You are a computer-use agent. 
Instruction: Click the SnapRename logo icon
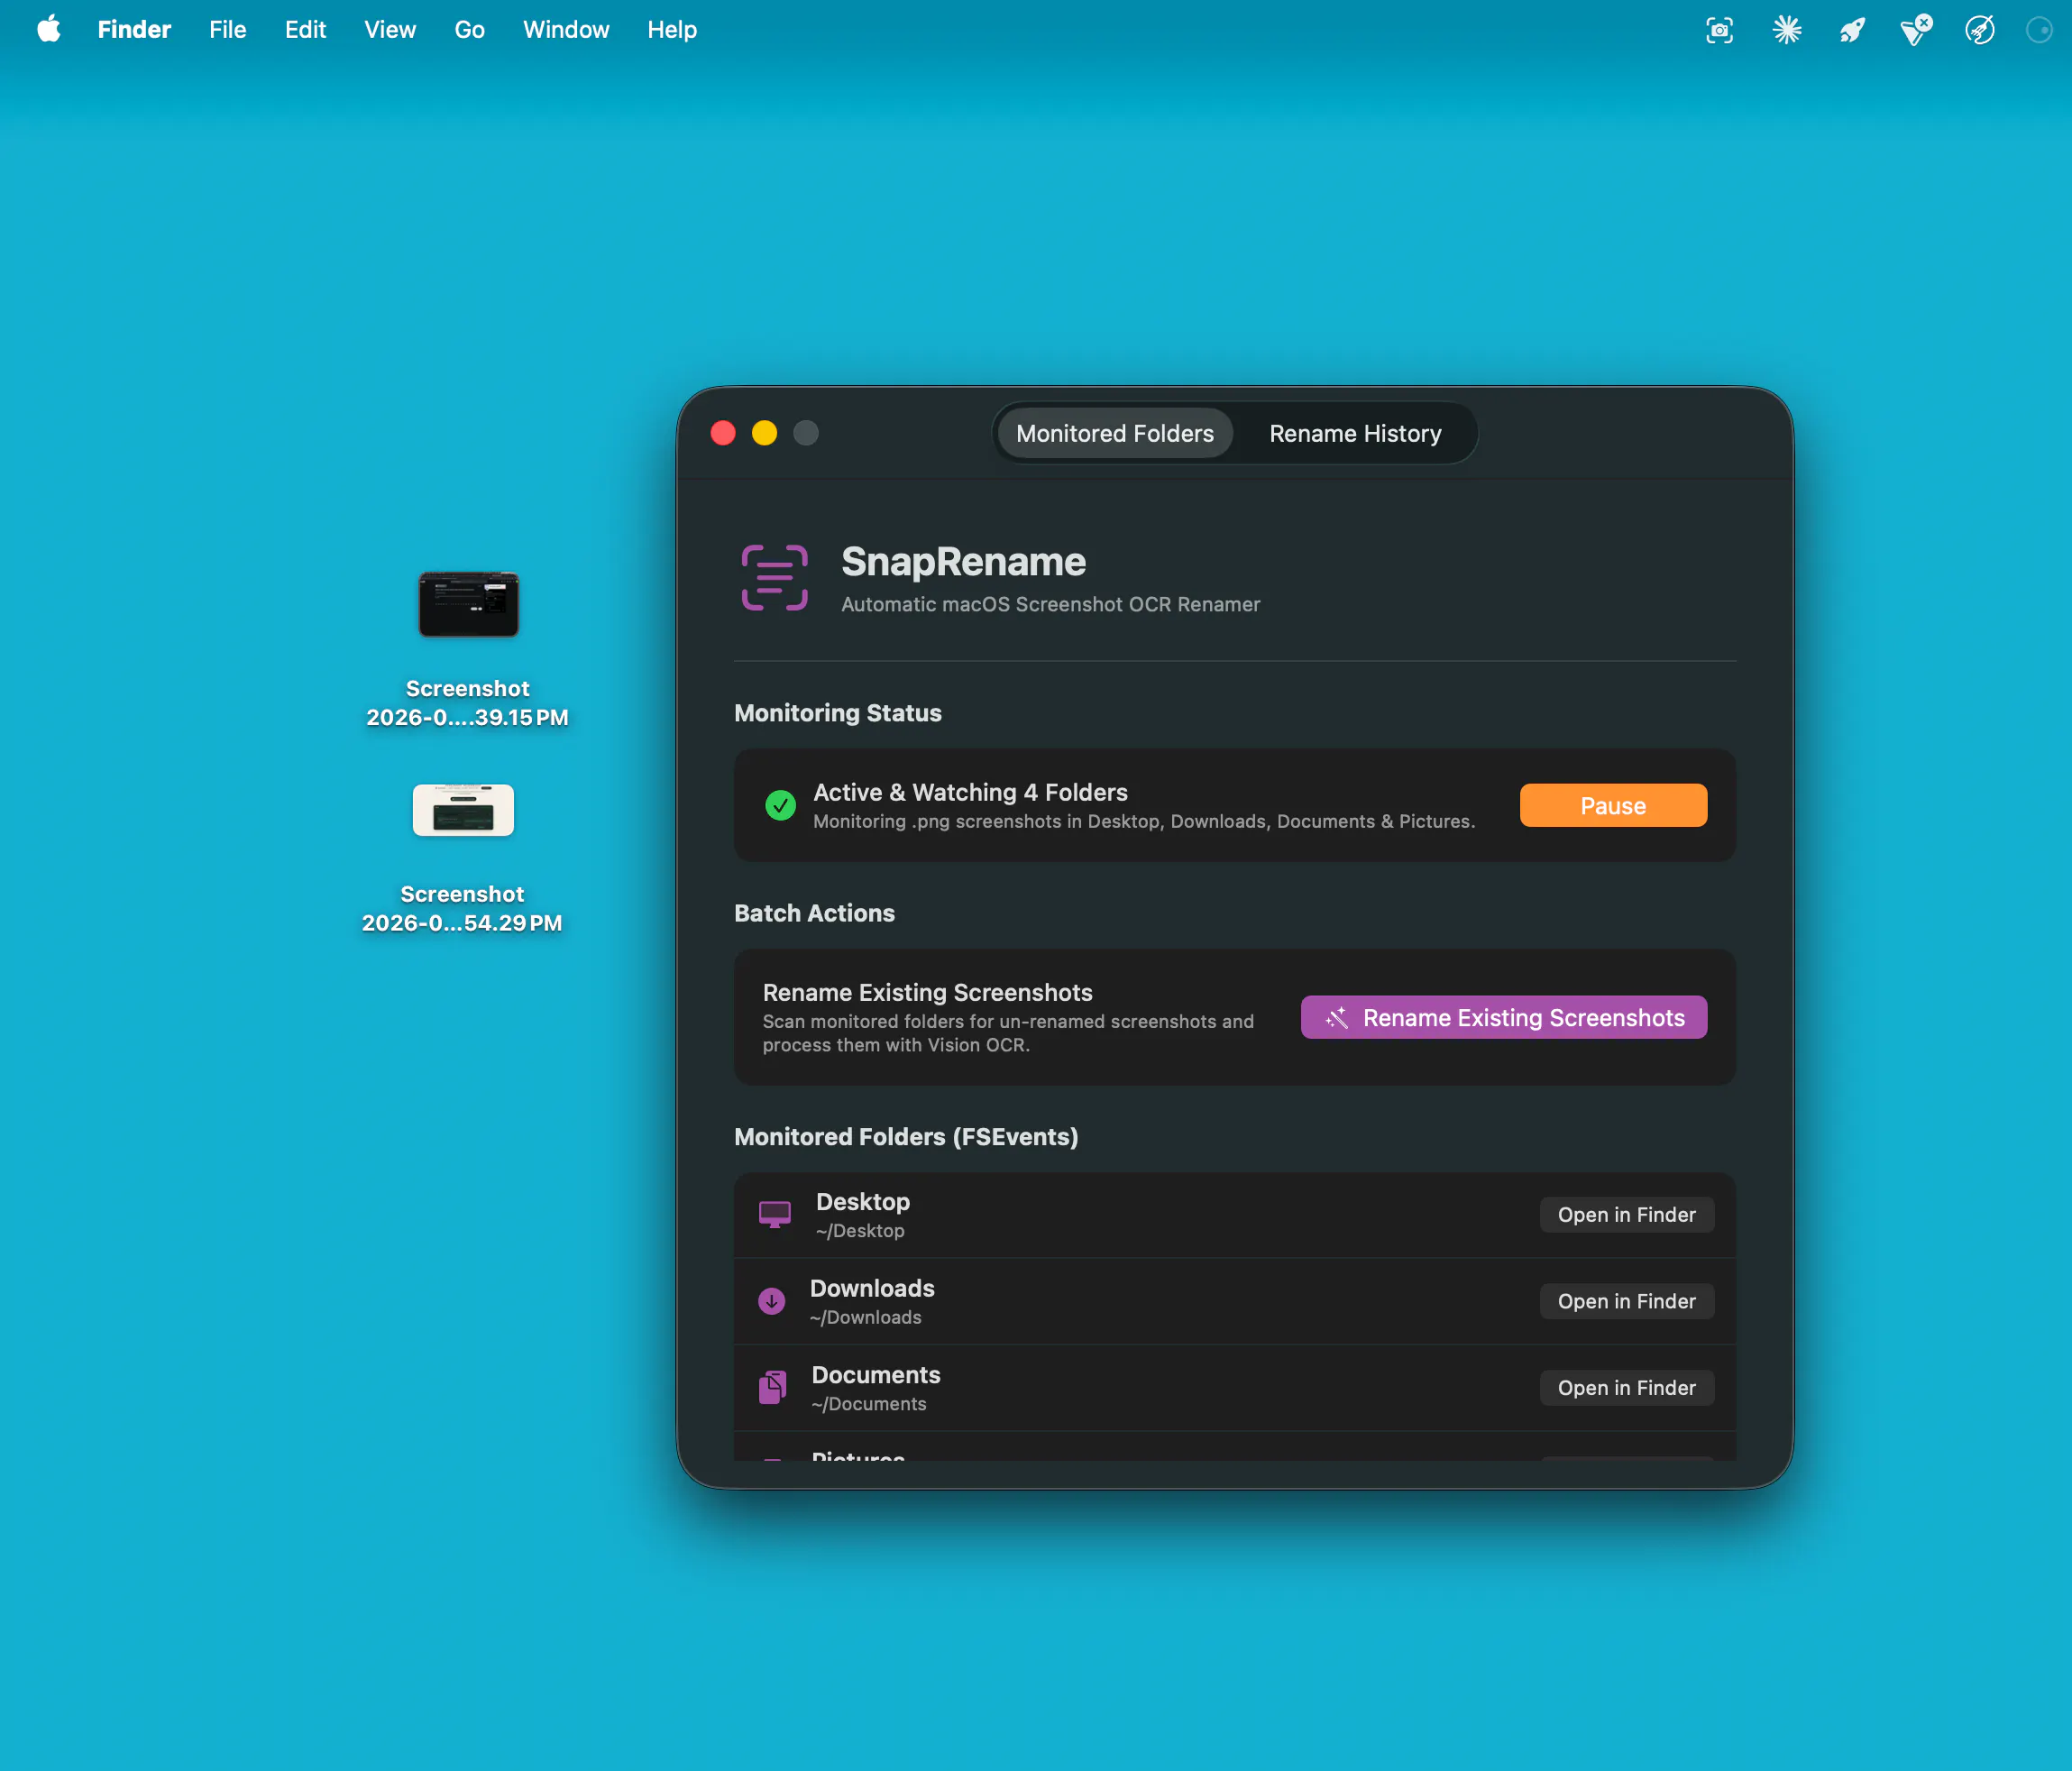774,577
